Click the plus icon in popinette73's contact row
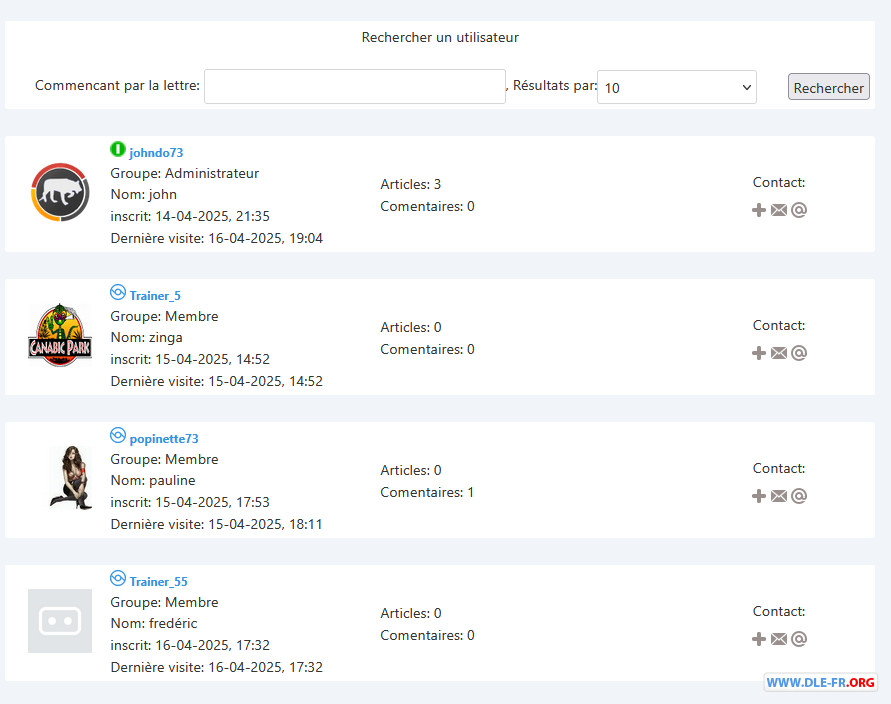Screen dimensions: 891x704 coord(759,496)
